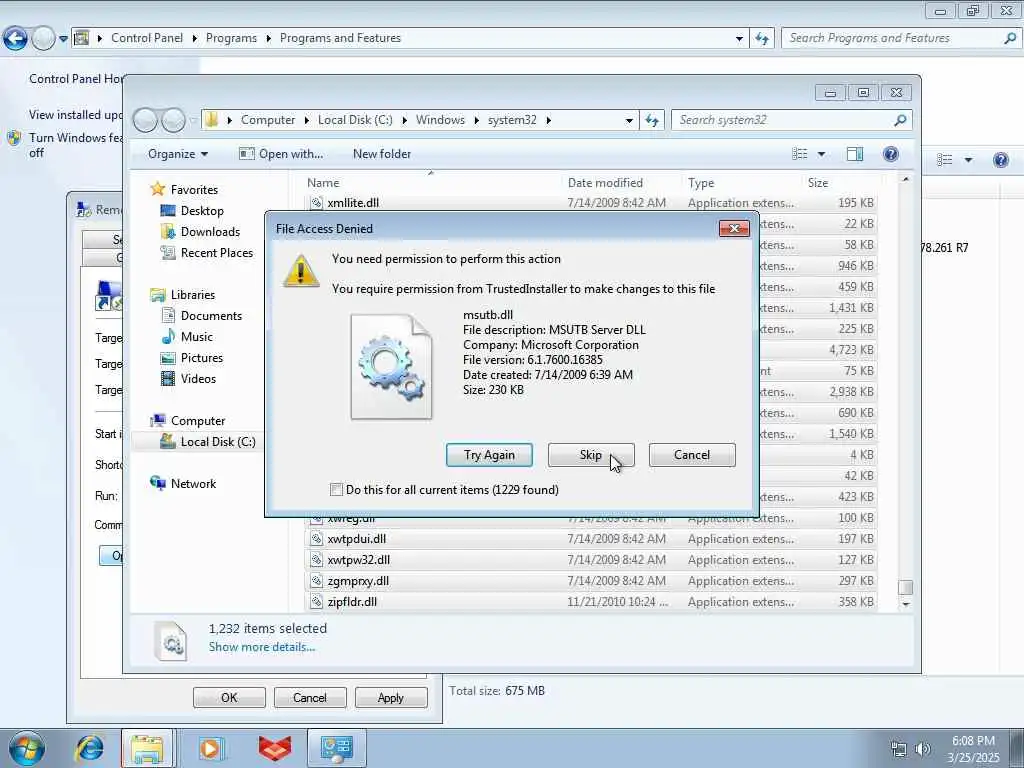The height and width of the screenshot is (768, 1024).
Task: Open Windows Start menu
Action: pyautogui.click(x=27, y=748)
